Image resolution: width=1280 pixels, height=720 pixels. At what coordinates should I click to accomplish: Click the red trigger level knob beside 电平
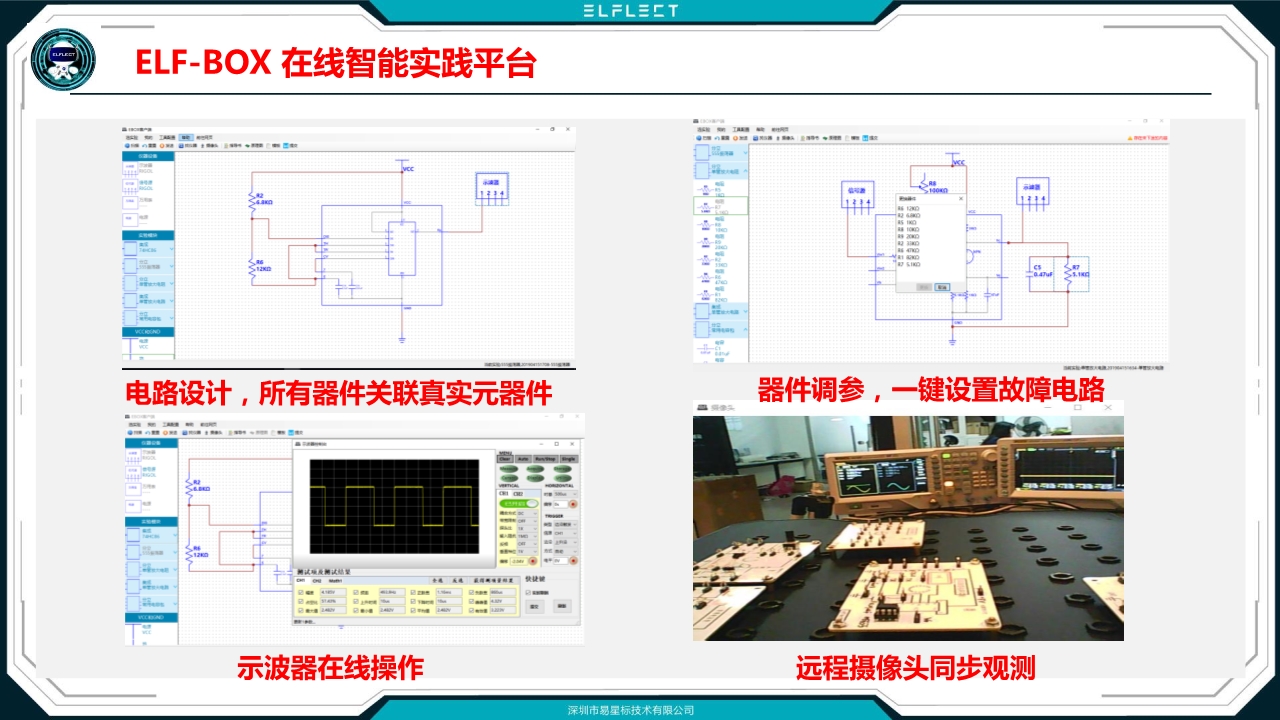[x=573, y=561]
